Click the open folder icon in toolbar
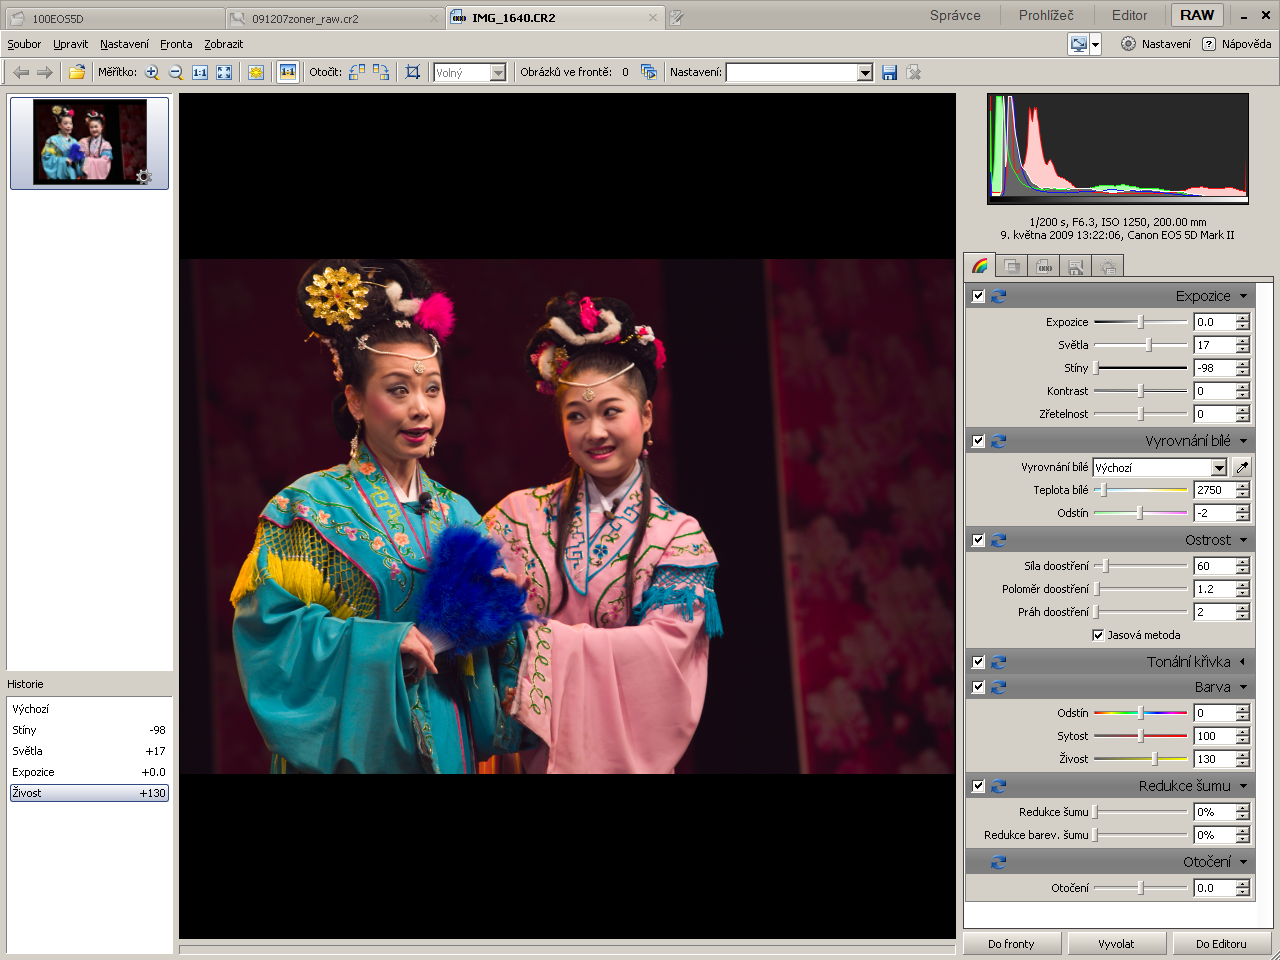1280x960 pixels. pos(77,72)
